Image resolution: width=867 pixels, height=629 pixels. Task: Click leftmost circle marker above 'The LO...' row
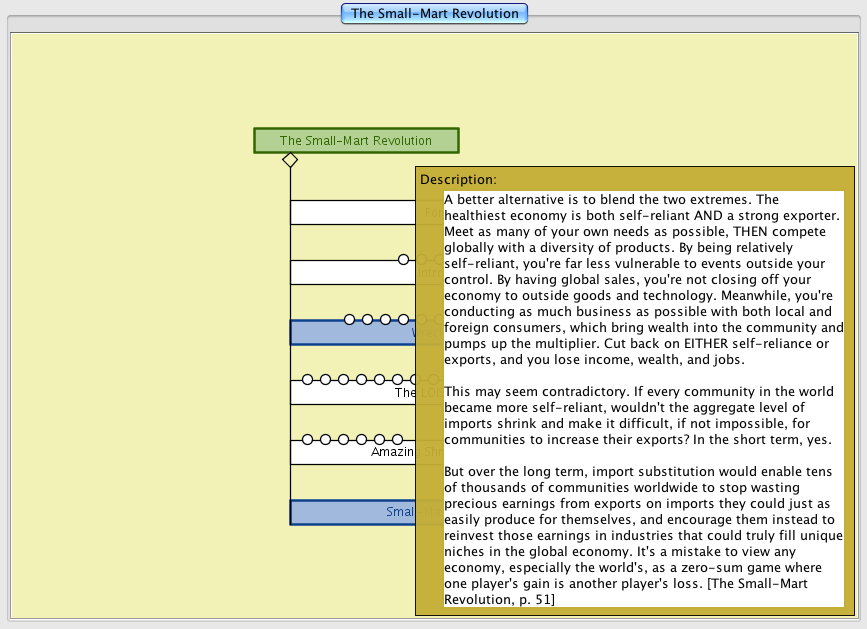308,380
